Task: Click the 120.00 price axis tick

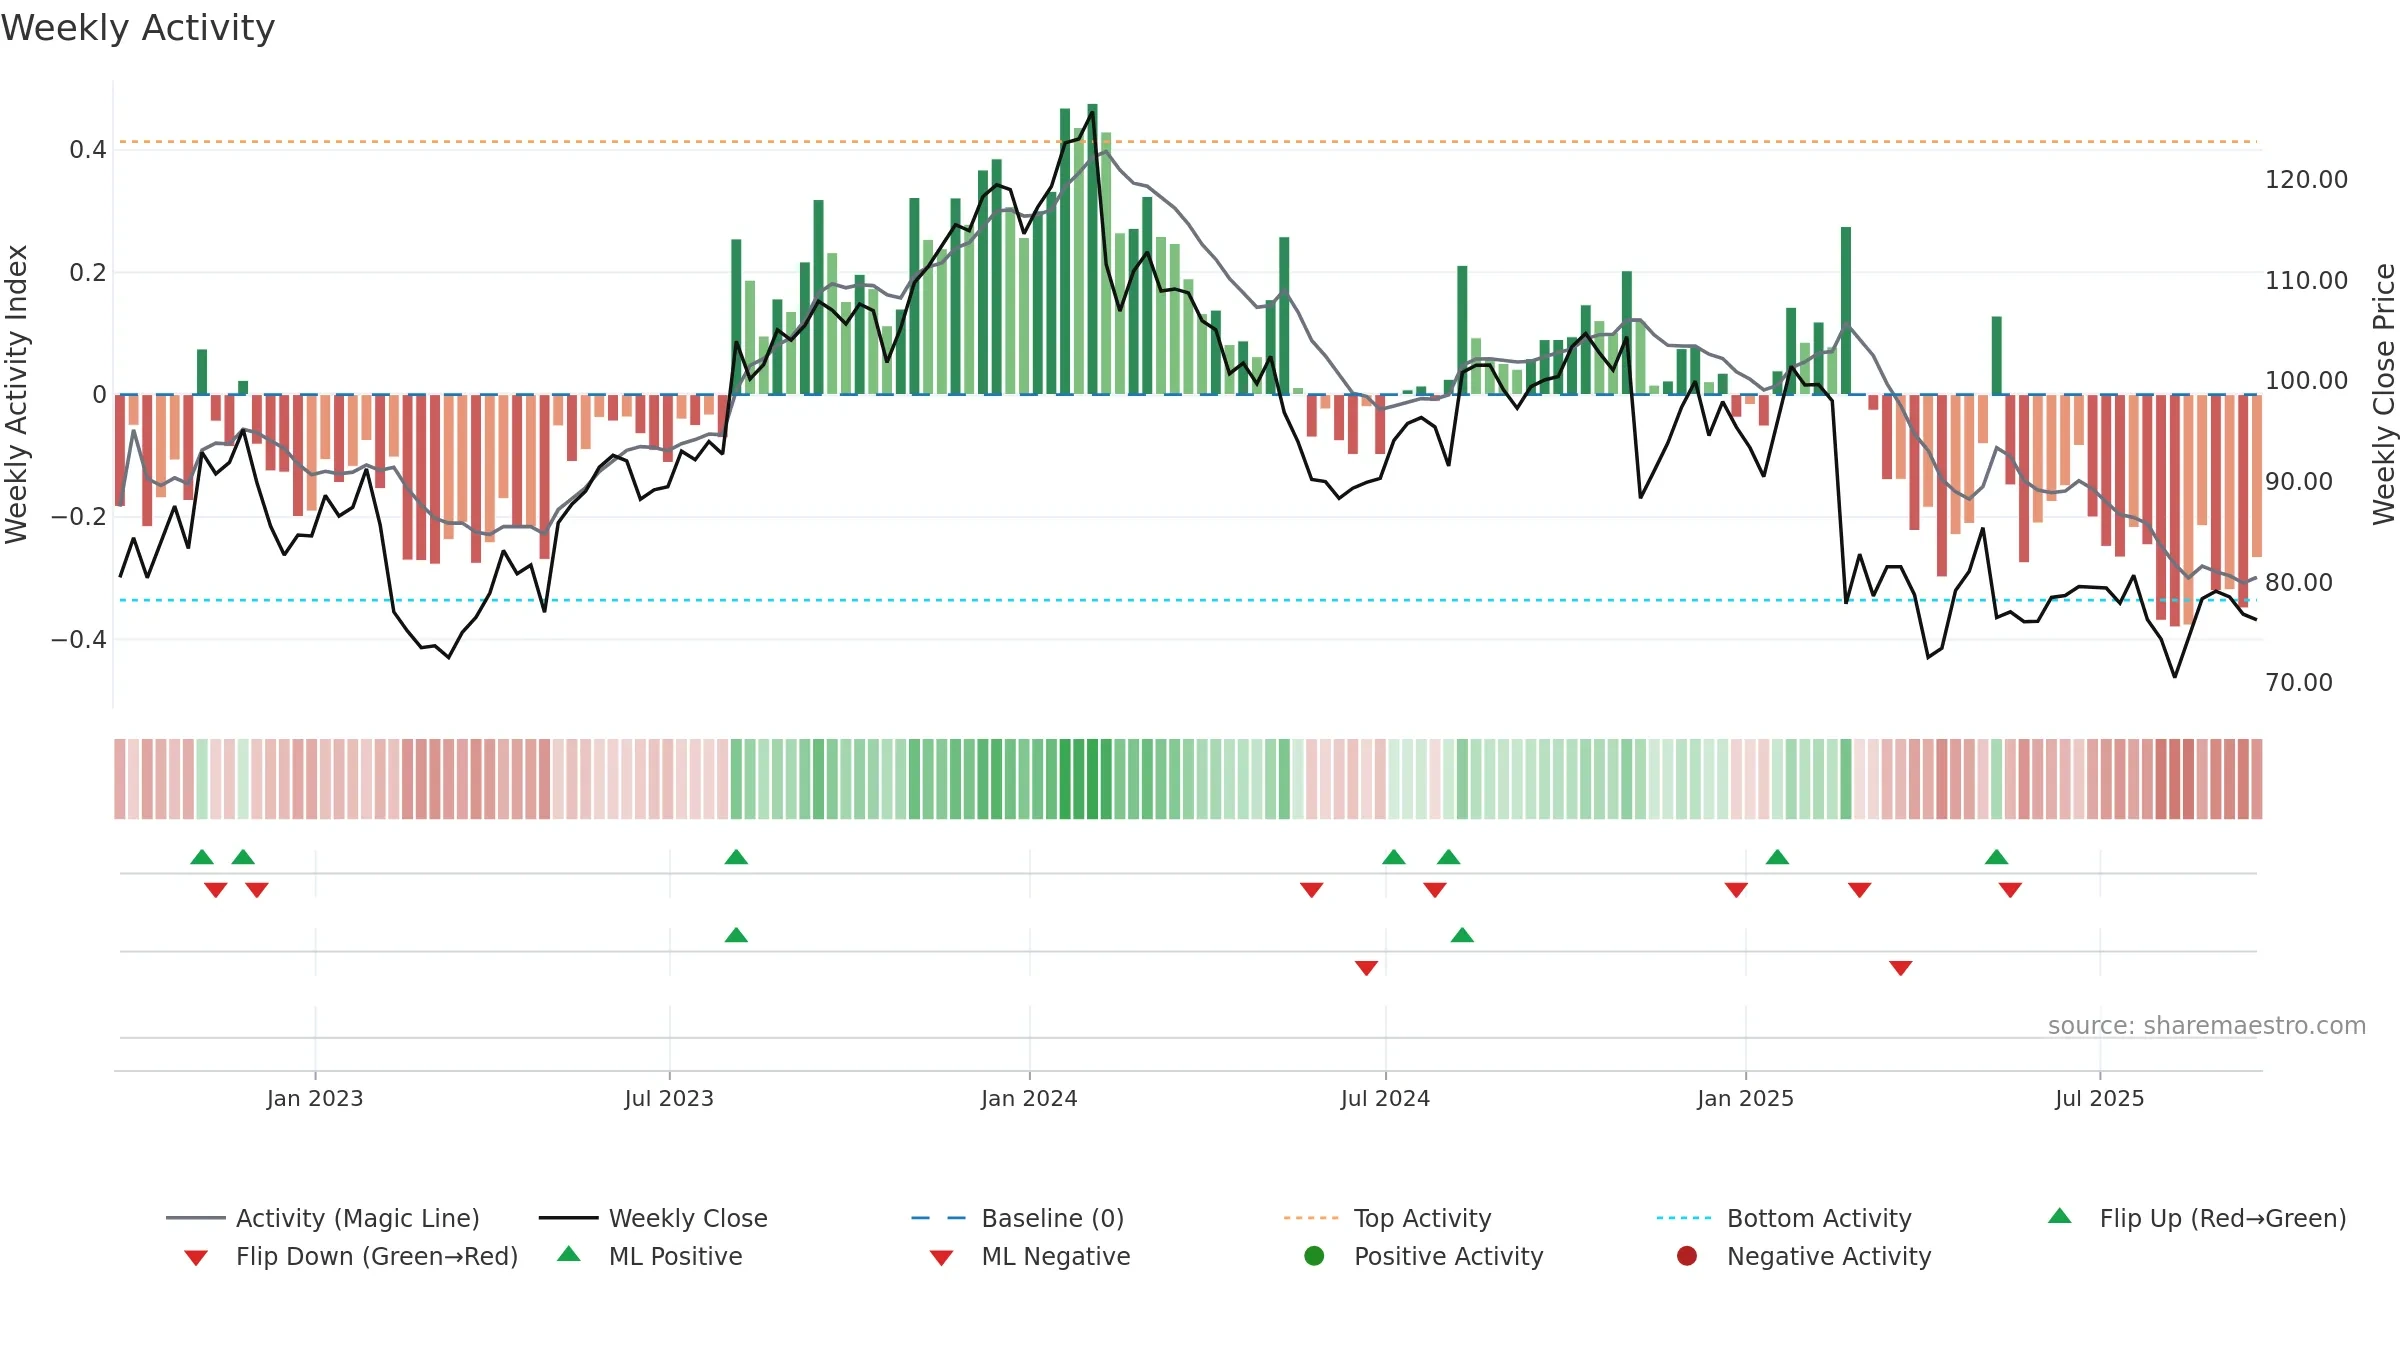Action: [x=2306, y=180]
